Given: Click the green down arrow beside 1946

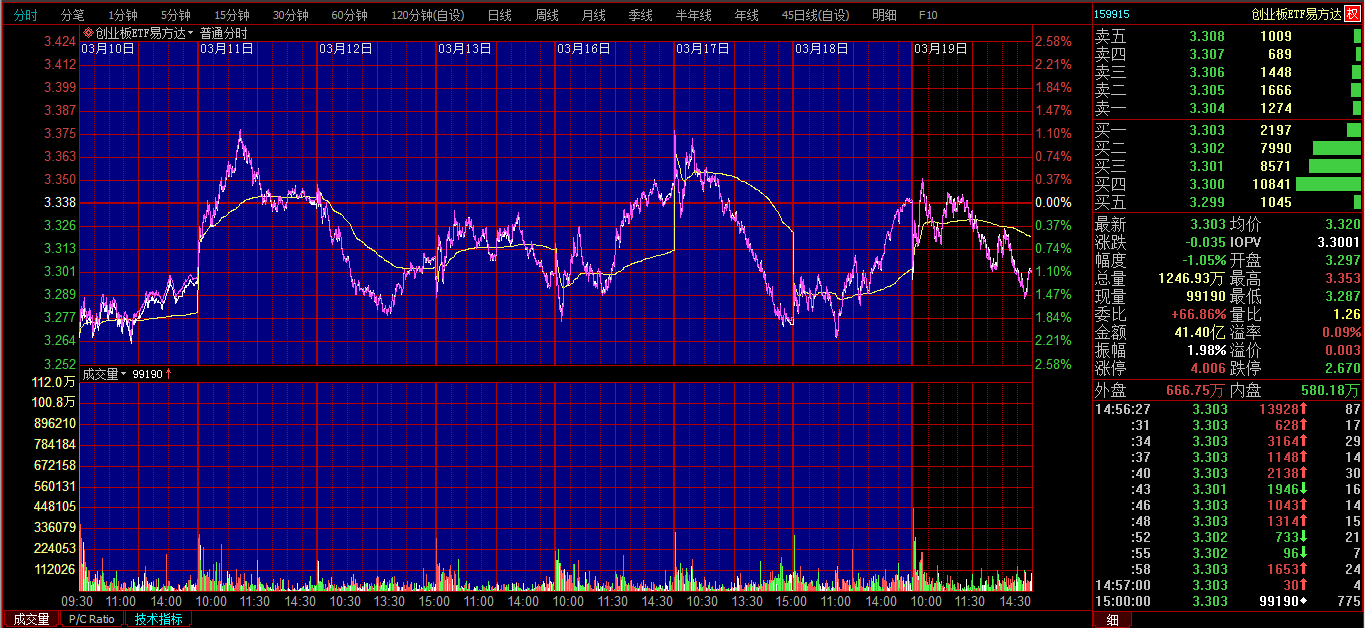Looking at the screenshot, I should pos(1304,489).
